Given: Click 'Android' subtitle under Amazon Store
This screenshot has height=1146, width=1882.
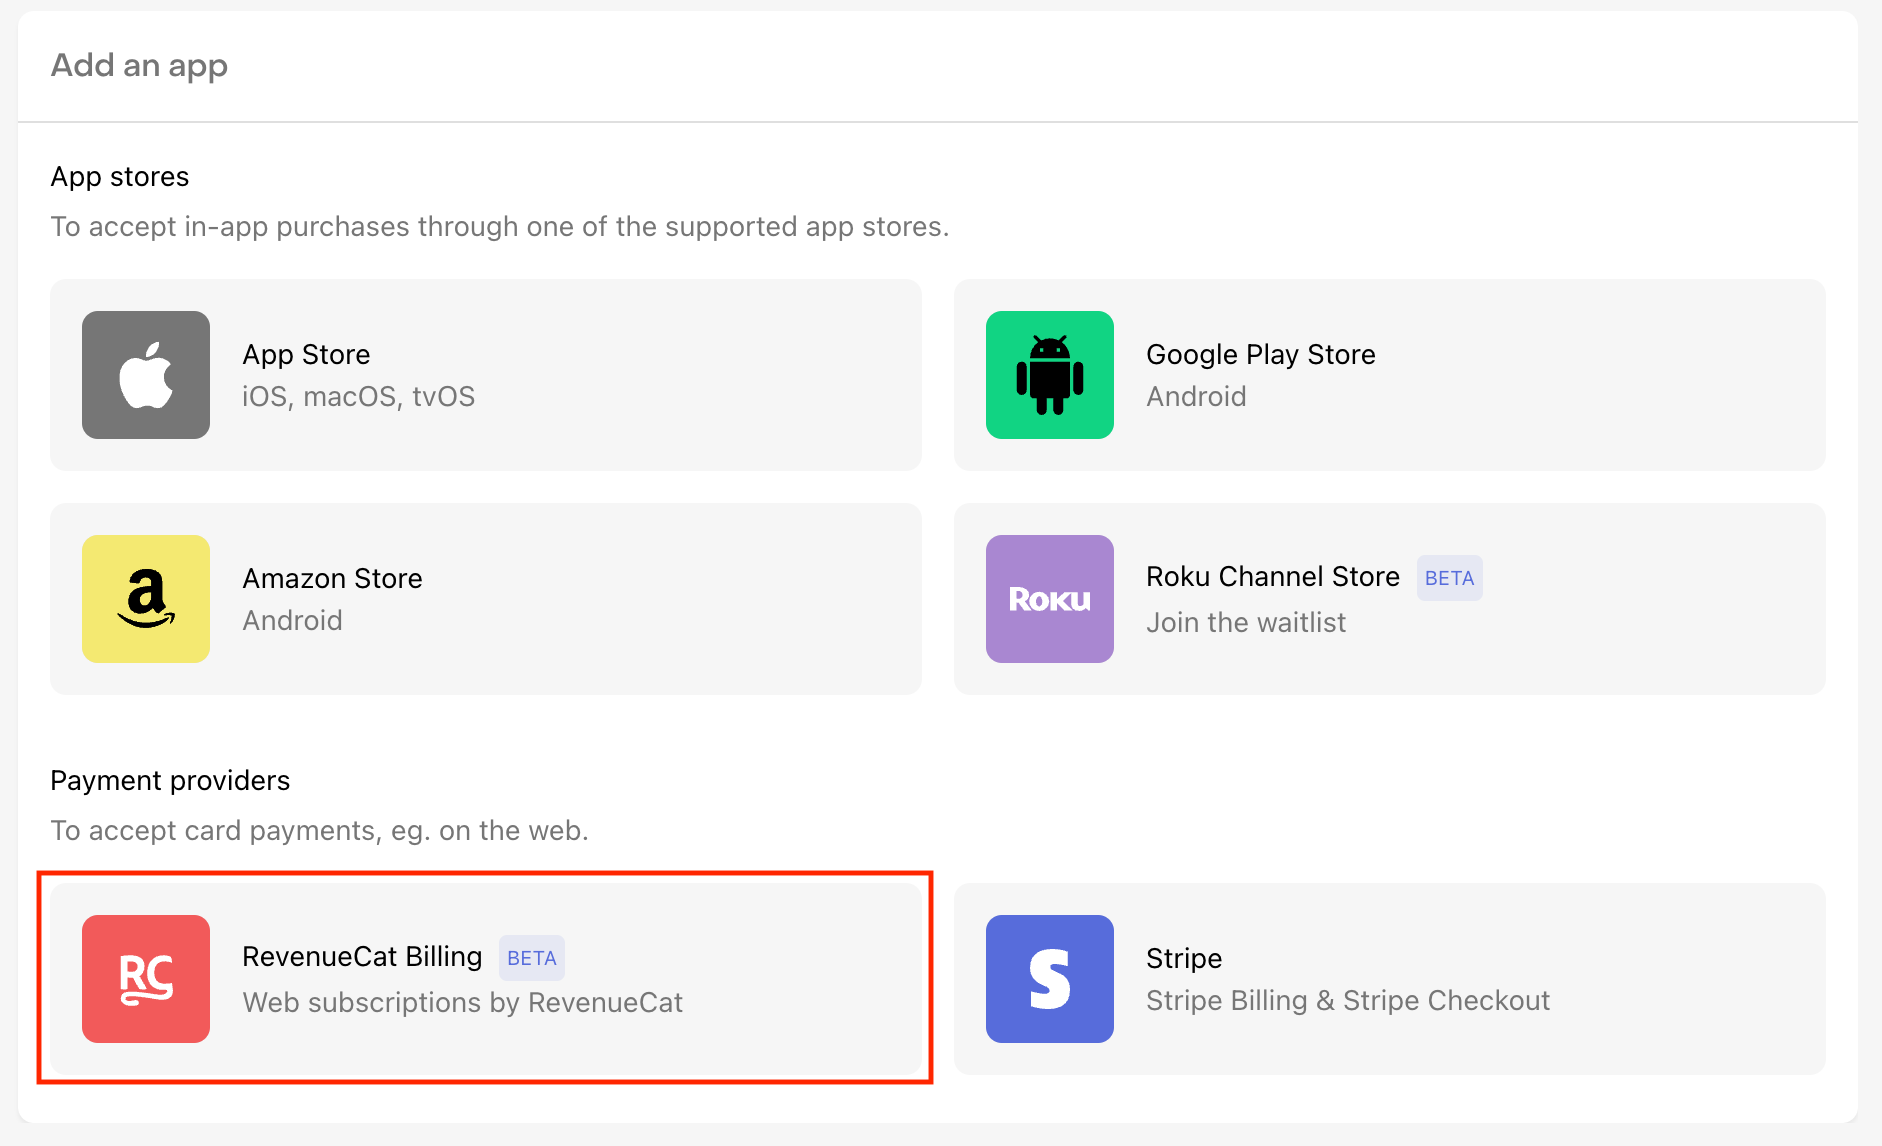Looking at the screenshot, I should pyautogui.click(x=292, y=621).
